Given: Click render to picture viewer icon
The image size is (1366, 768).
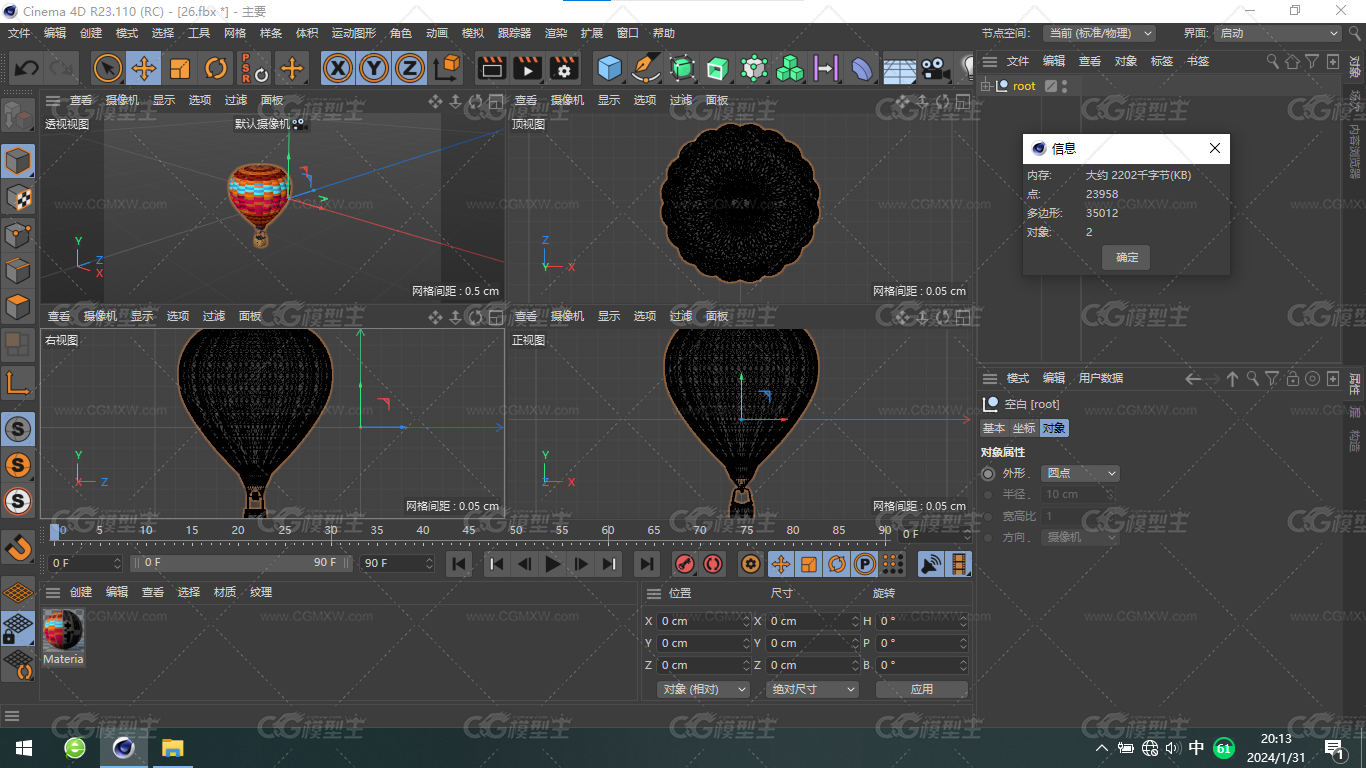Looking at the screenshot, I should tap(527, 68).
